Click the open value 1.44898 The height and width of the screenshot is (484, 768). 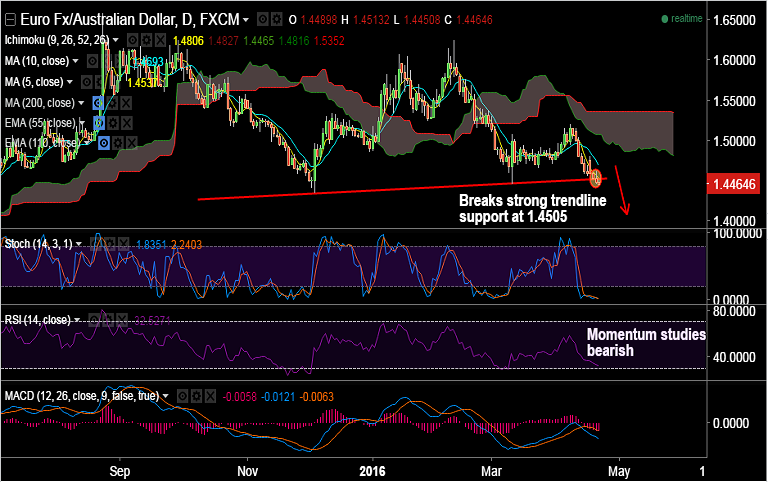click(x=319, y=20)
